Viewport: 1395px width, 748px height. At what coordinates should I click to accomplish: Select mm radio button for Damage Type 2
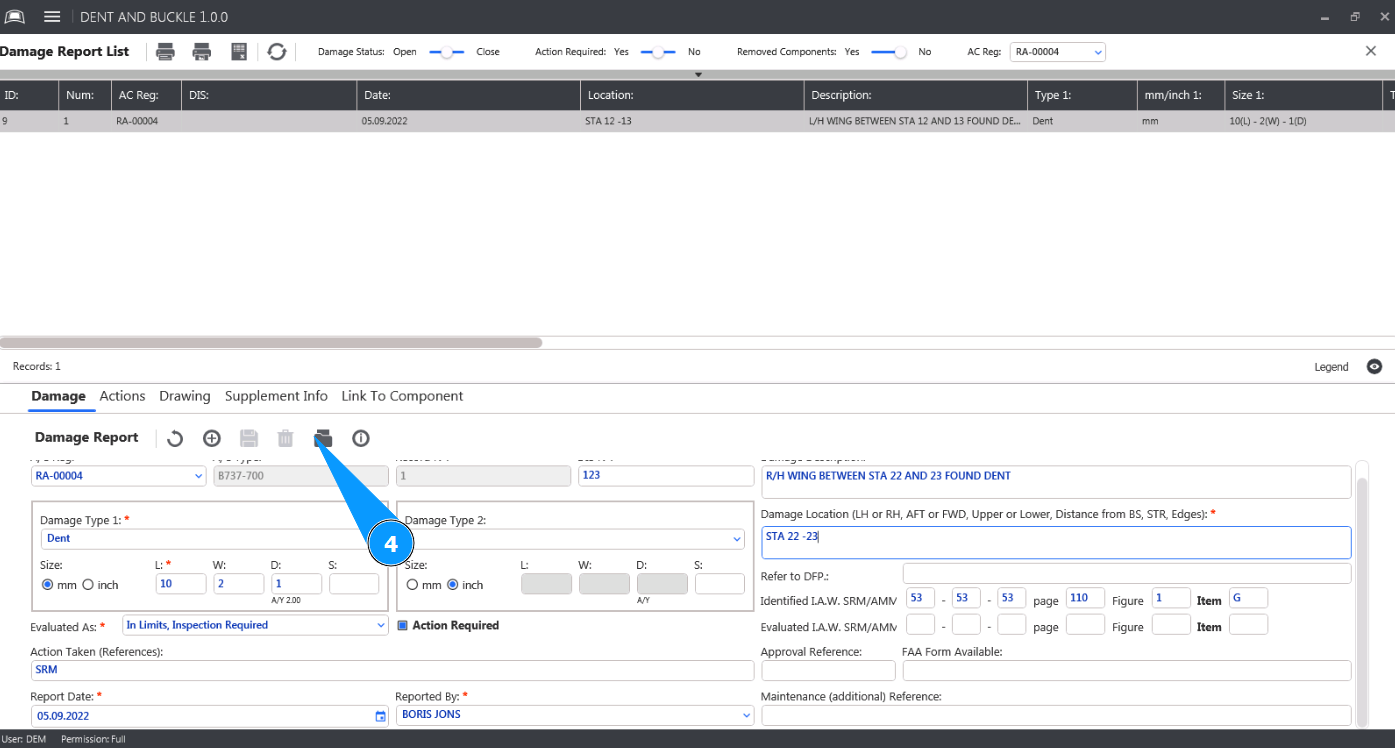pos(412,585)
